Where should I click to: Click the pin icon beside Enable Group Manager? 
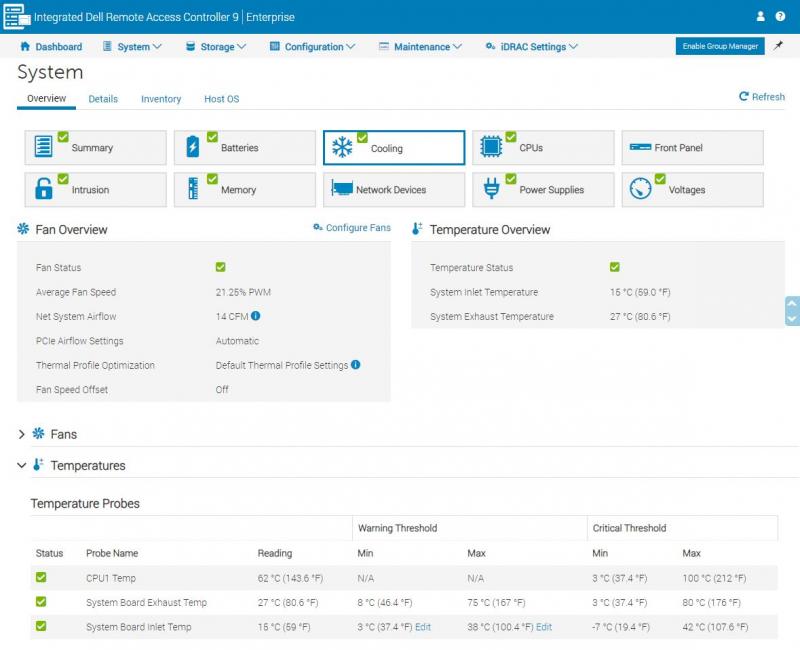[x=779, y=46]
